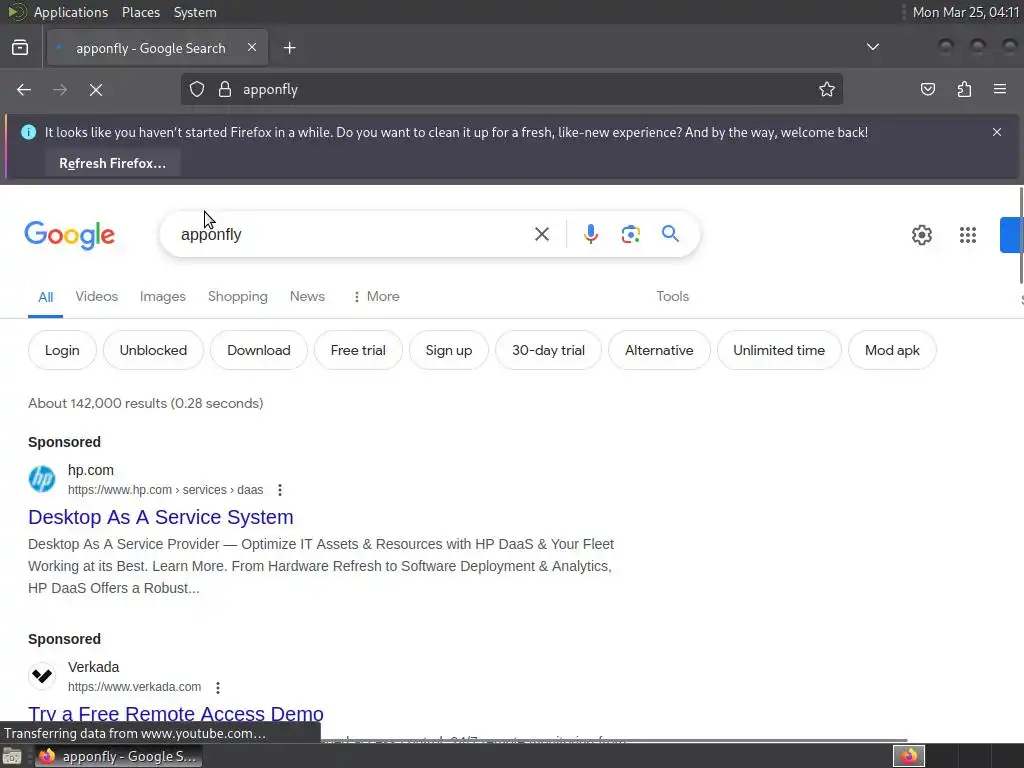Viewport: 1024px width, 768px height.
Task: Open Desktop As A Service System link
Action: 161,517
